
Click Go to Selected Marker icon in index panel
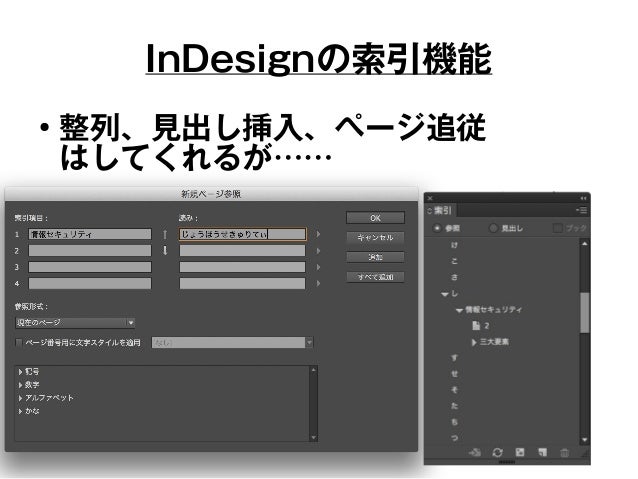click(x=474, y=452)
